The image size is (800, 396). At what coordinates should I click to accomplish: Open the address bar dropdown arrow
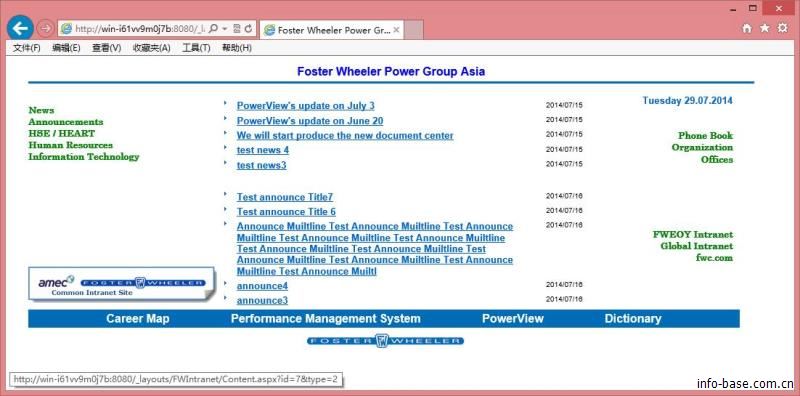pyautogui.click(x=224, y=29)
